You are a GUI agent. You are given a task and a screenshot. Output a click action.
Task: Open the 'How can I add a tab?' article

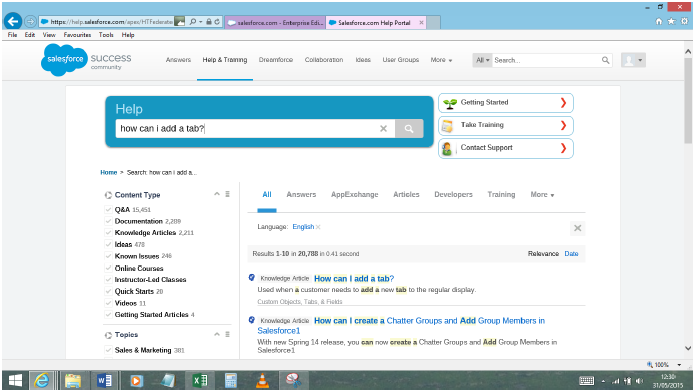point(354,279)
